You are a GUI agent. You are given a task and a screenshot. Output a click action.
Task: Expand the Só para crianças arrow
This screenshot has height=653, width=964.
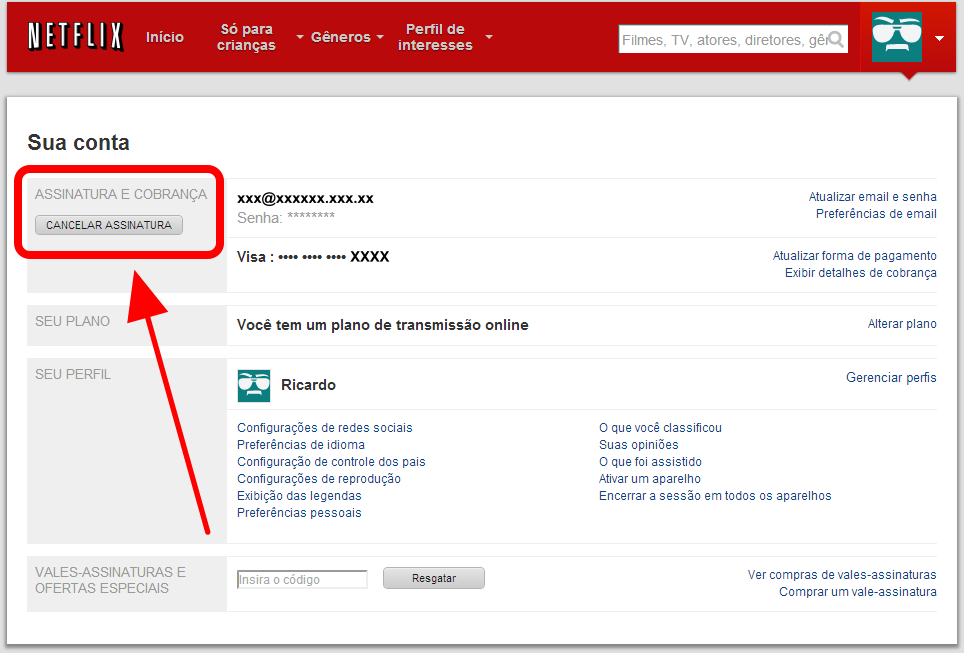pyautogui.click(x=300, y=37)
